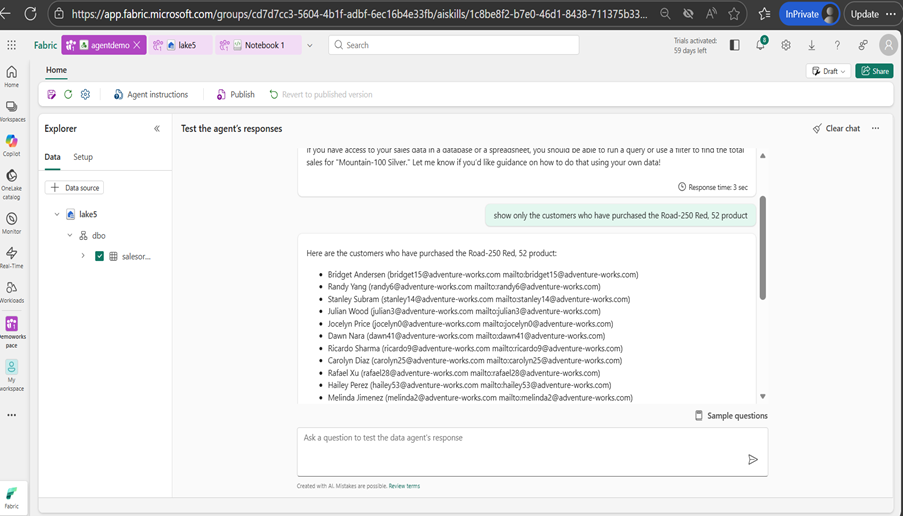This screenshot has width=903, height=516.
Task: Click the Fabric logo at bottom-left
Action: [12, 498]
